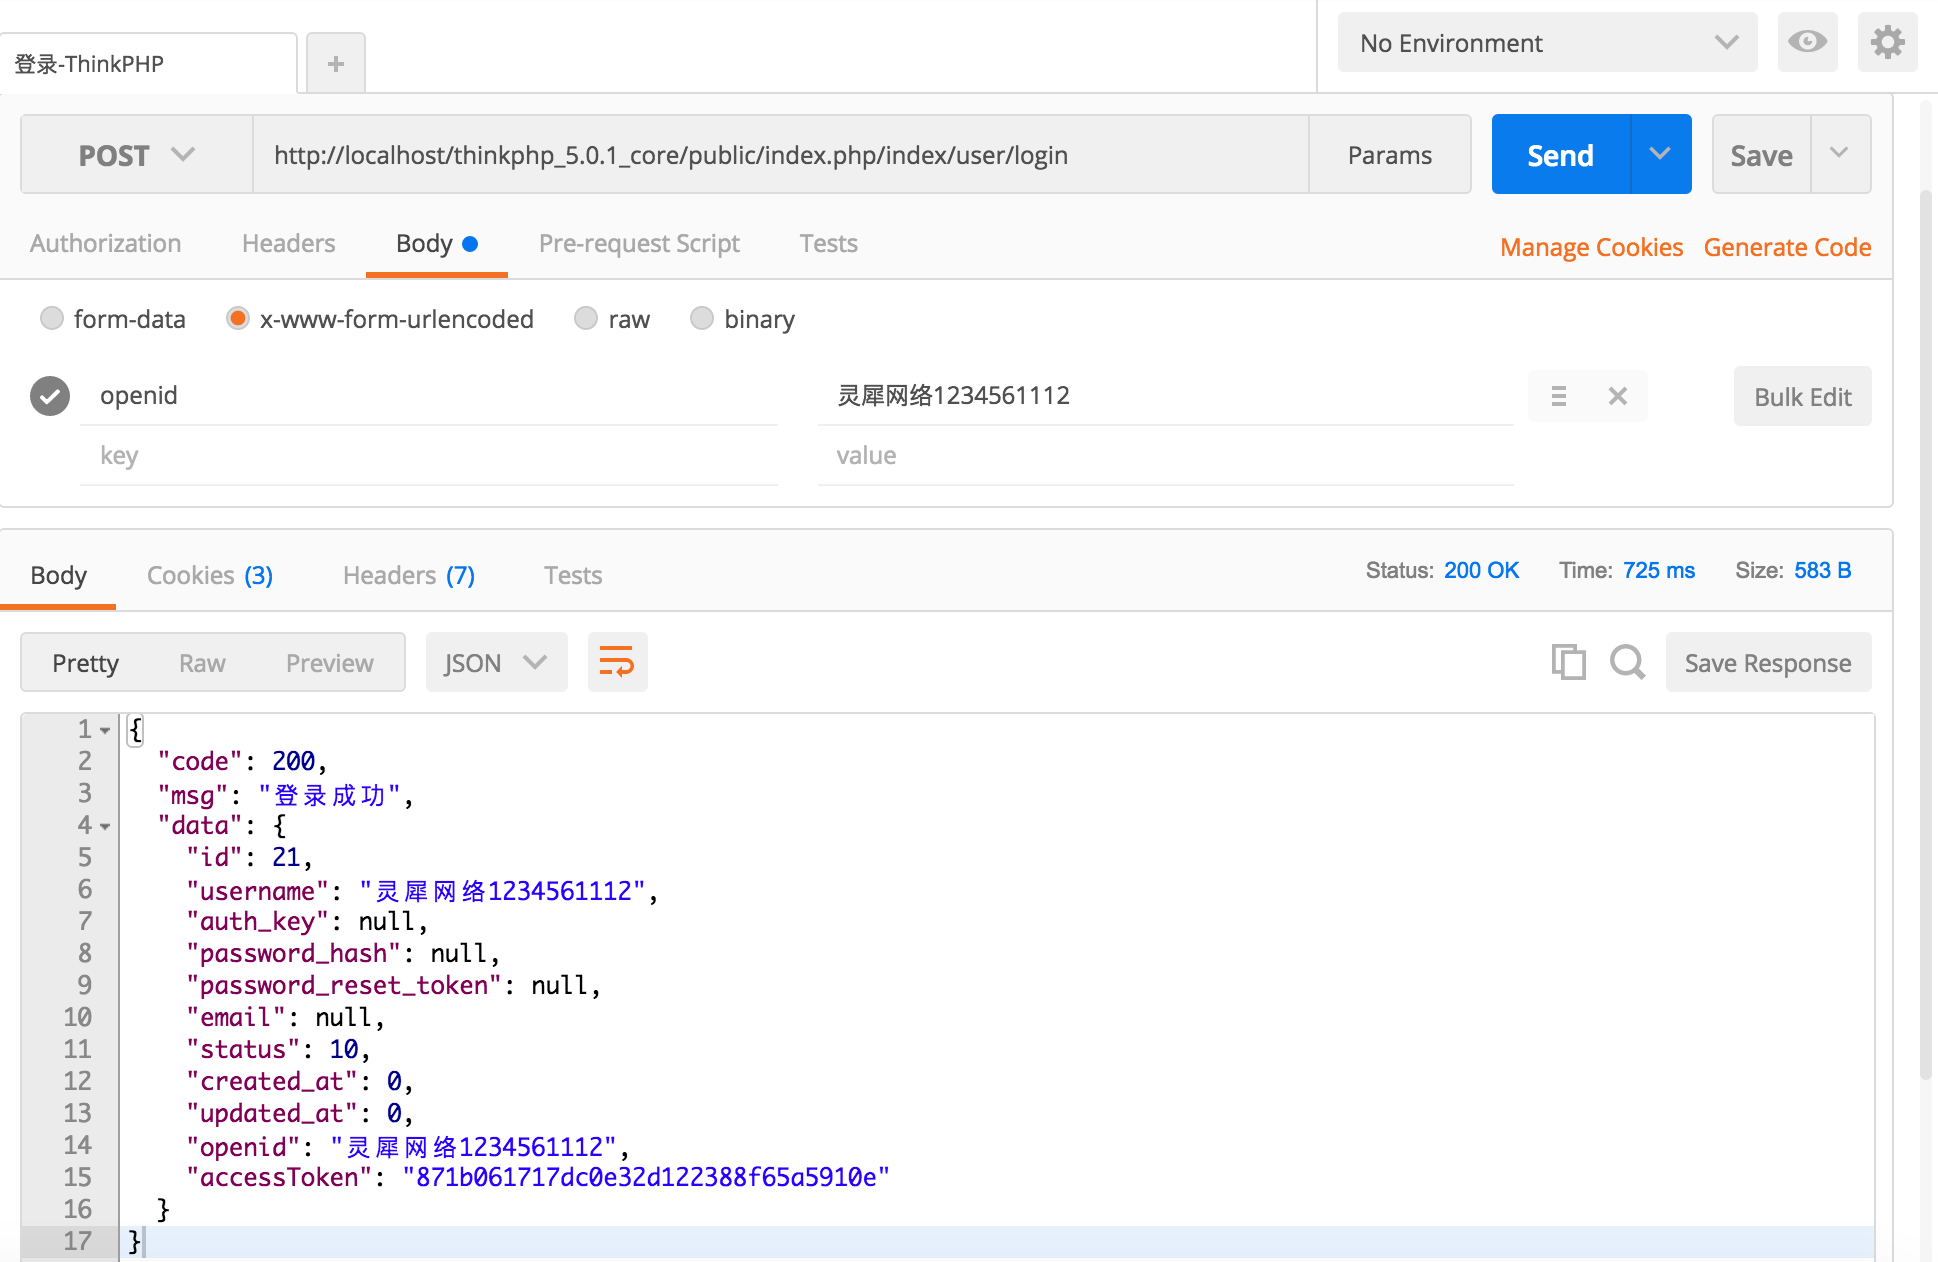Image resolution: width=1938 pixels, height=1262 pixels.
Task: Select the form-data radio button
Action: [x=52, y=319]
